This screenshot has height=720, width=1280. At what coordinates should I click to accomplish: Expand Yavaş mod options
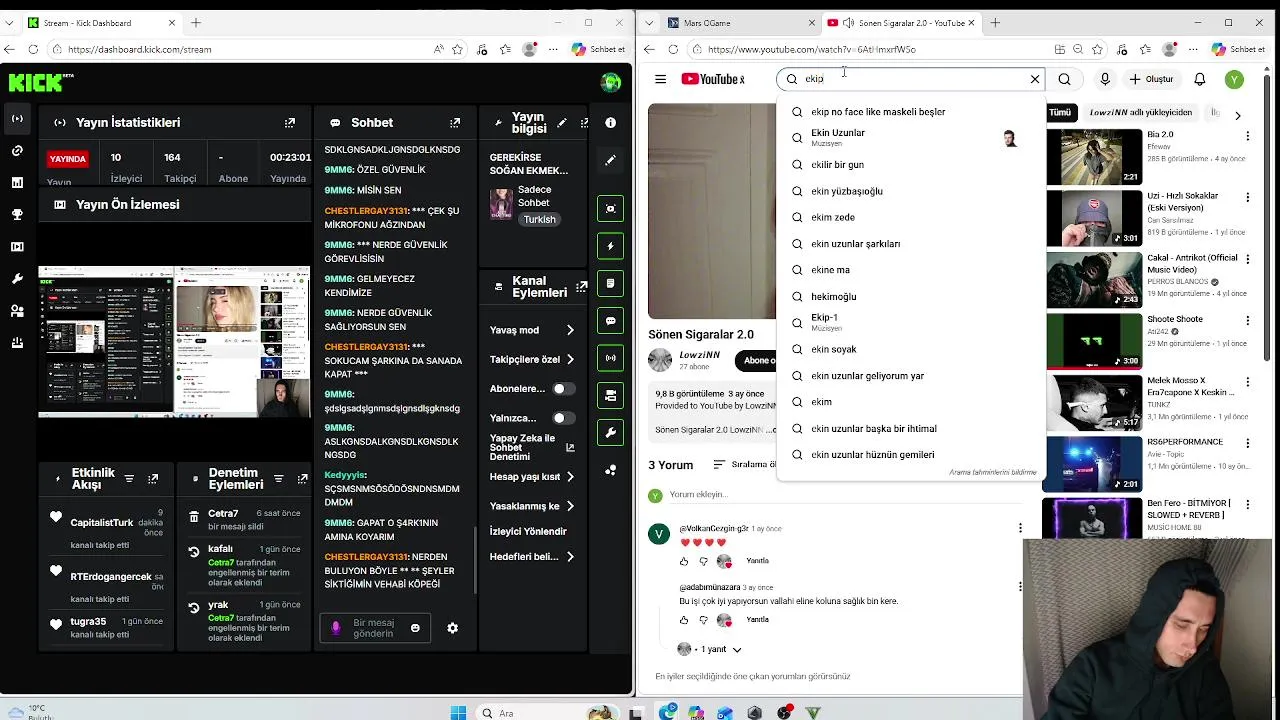tap(570, 330)
